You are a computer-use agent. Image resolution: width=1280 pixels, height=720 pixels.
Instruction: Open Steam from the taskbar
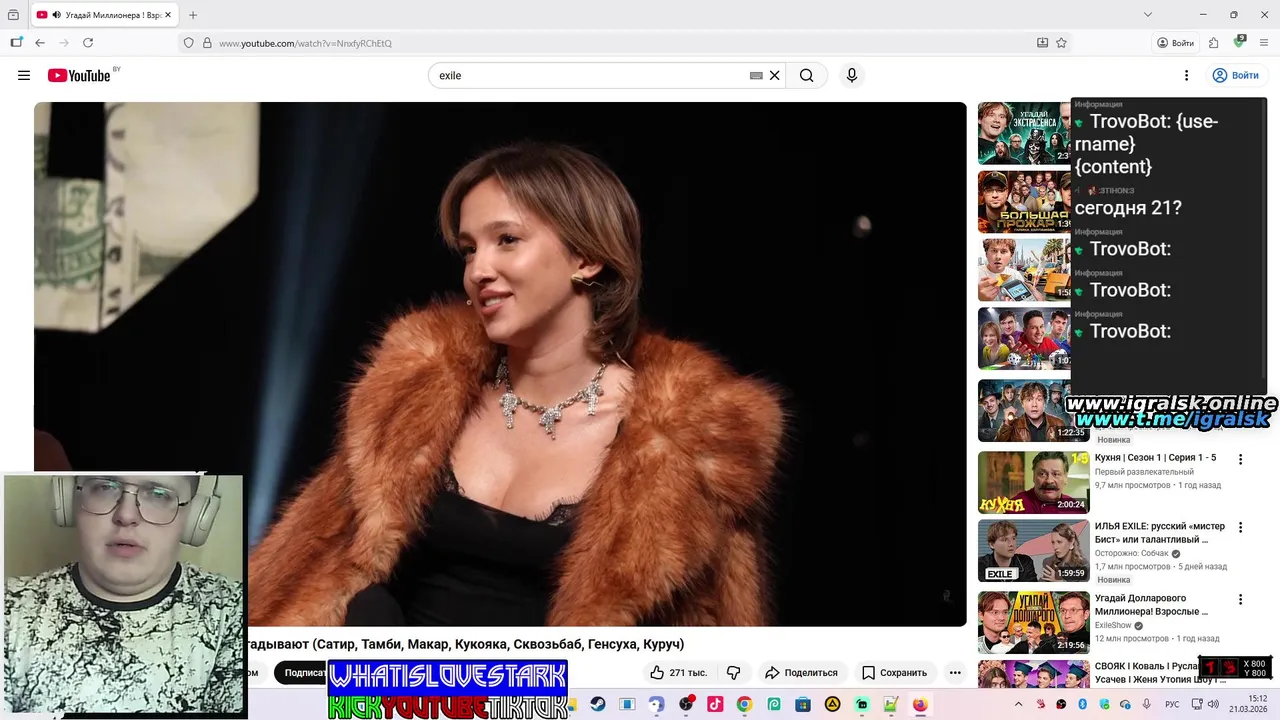(x=597, y=704)
